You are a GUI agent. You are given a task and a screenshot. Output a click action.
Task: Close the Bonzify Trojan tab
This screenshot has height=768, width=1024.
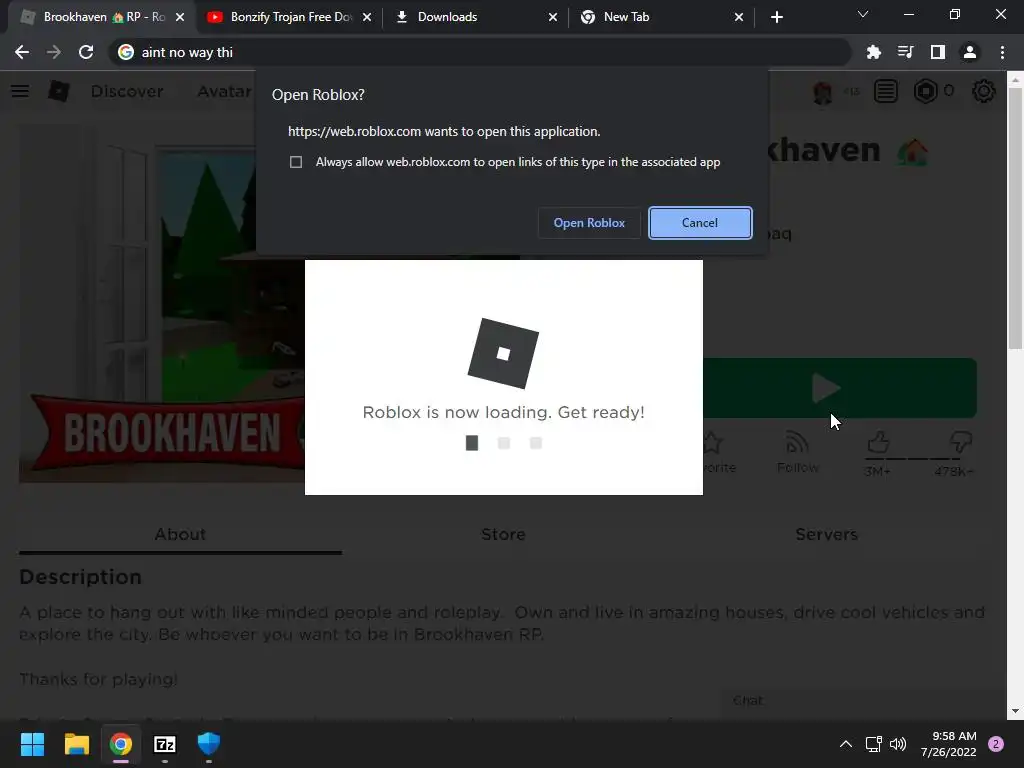367,17
